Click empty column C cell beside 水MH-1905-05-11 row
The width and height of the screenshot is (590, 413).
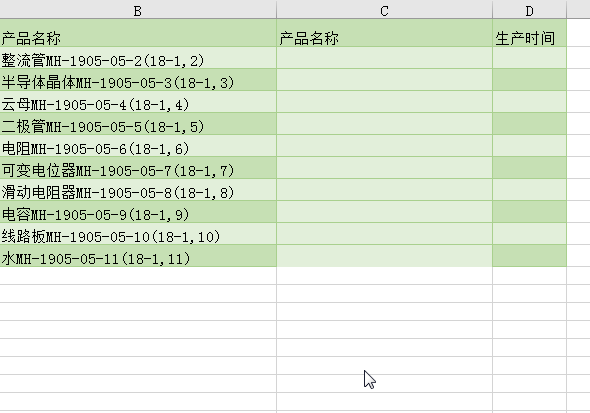(384, 256)
